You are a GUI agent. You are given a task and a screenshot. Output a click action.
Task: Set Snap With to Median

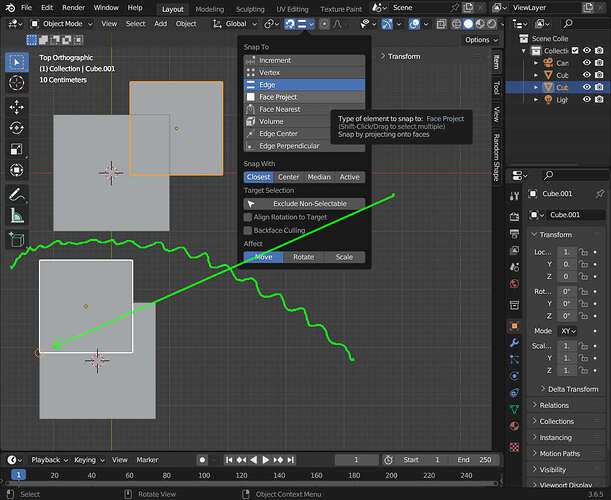click(x=319, y=177)
